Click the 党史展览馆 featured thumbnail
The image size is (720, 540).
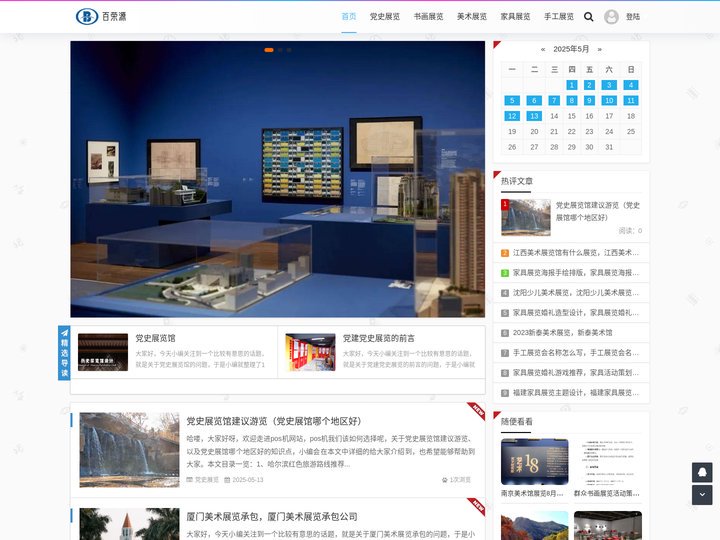tap(103, 352)
